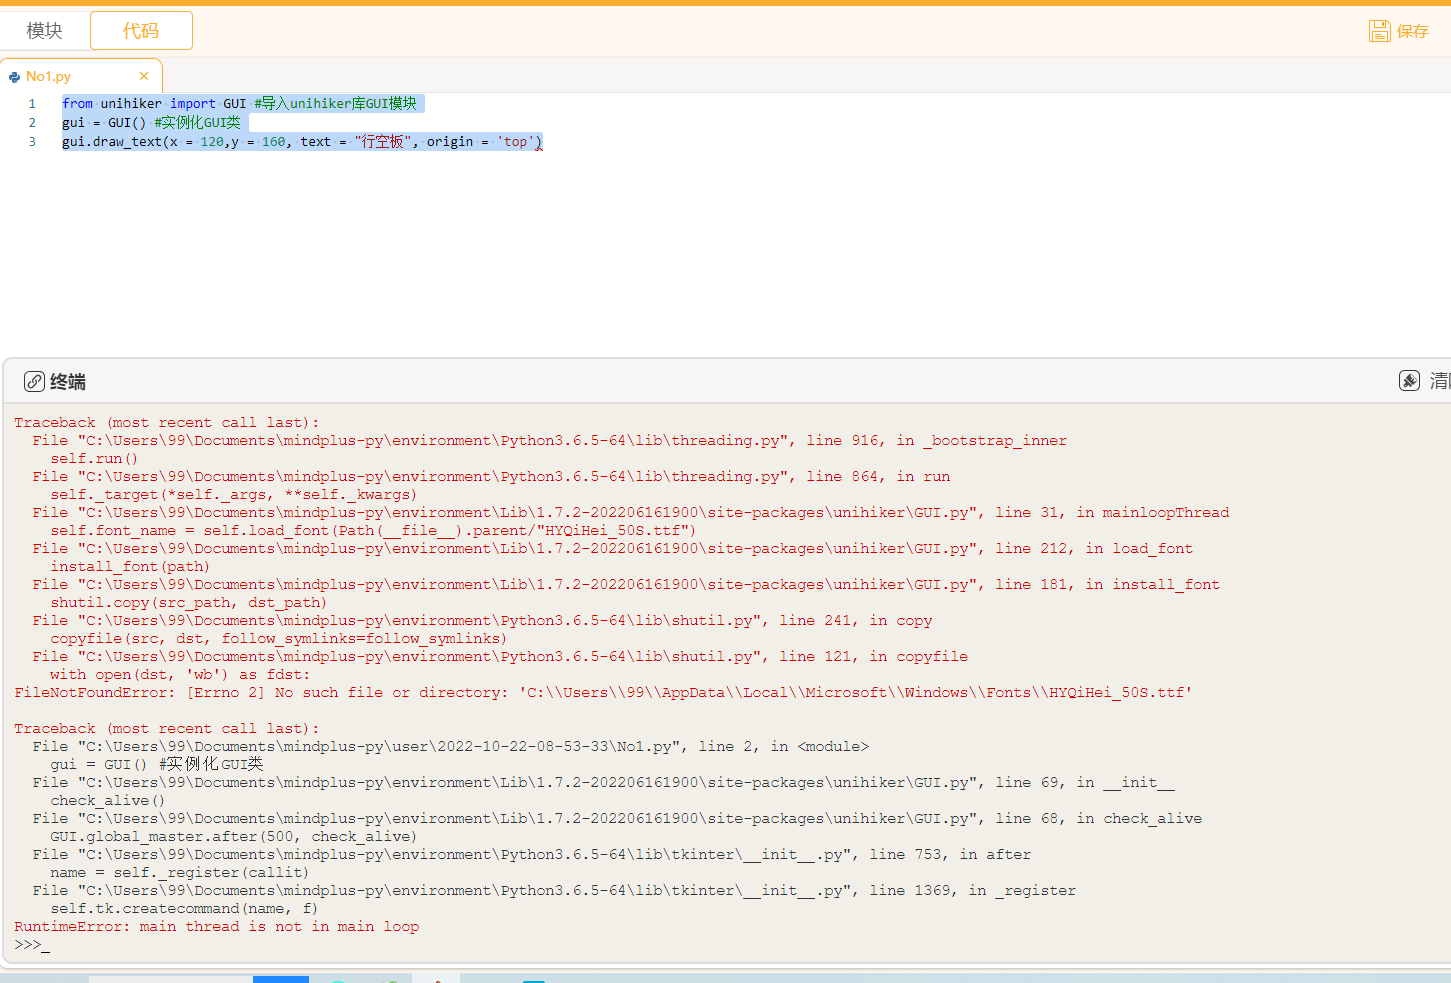Click the terminal link icon beside 终端

tap(34, 381)
